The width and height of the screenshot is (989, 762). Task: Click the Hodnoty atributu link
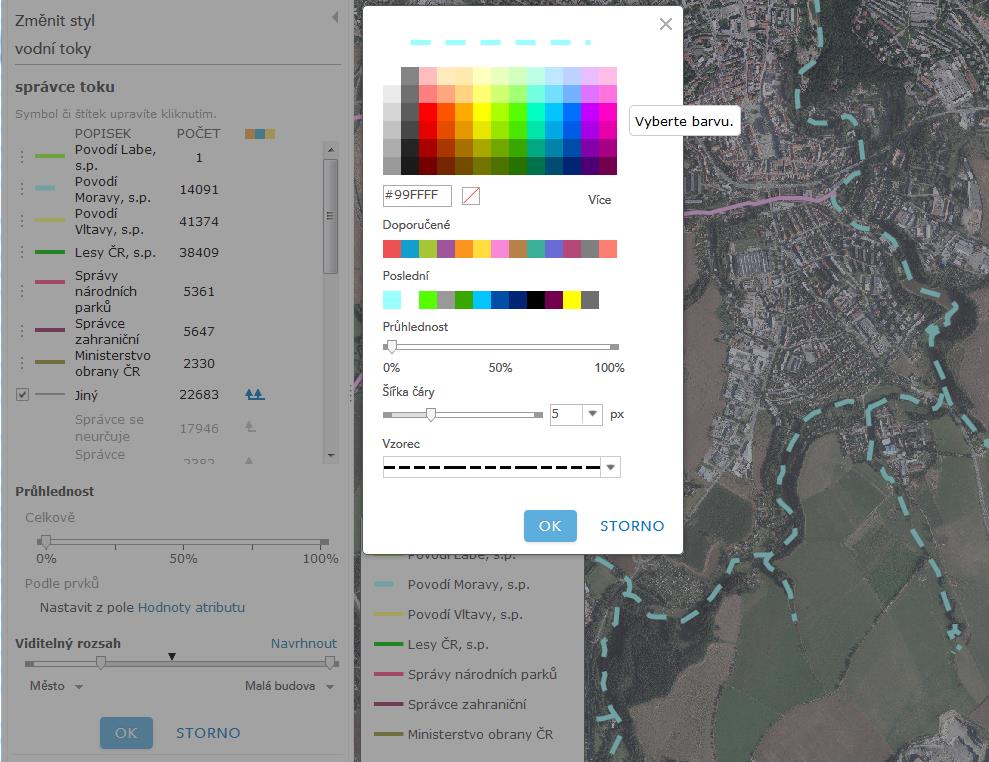pos(191,607)
